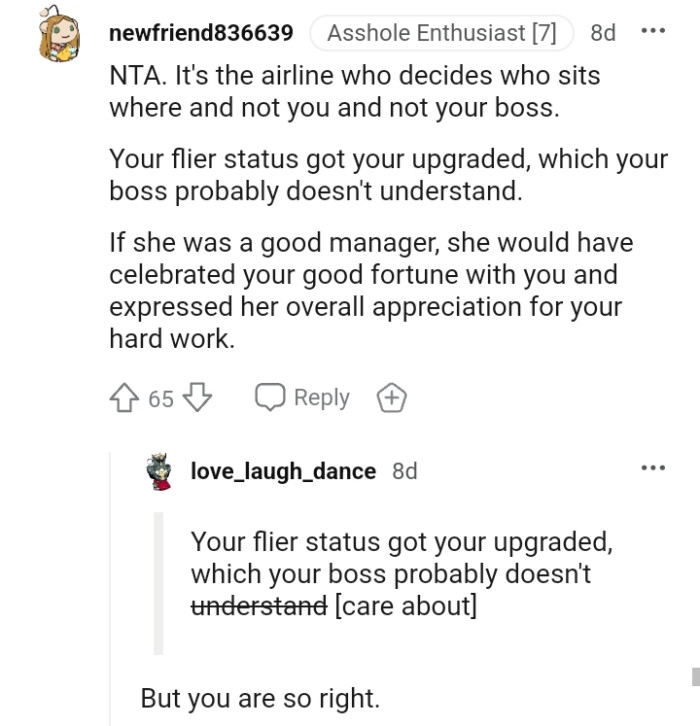Open more options on love_laugh_dance's reply
Image resolution: width=700 pixels, height=726 pixels.
(652, 468)
